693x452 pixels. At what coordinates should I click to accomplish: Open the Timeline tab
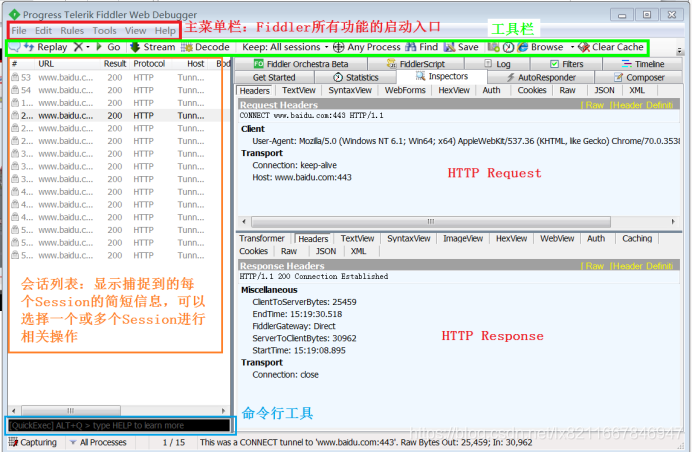[x=643, y=64]
